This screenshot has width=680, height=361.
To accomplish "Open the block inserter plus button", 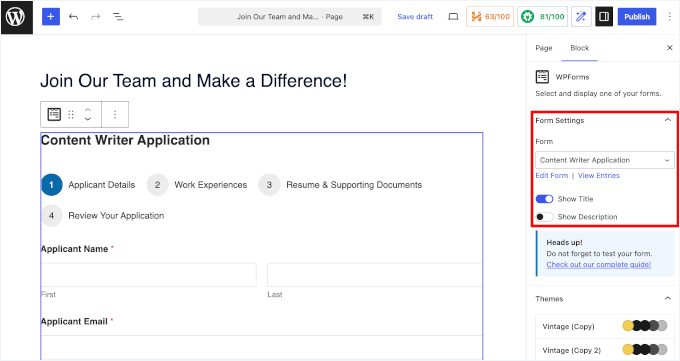I will [51, 17].
